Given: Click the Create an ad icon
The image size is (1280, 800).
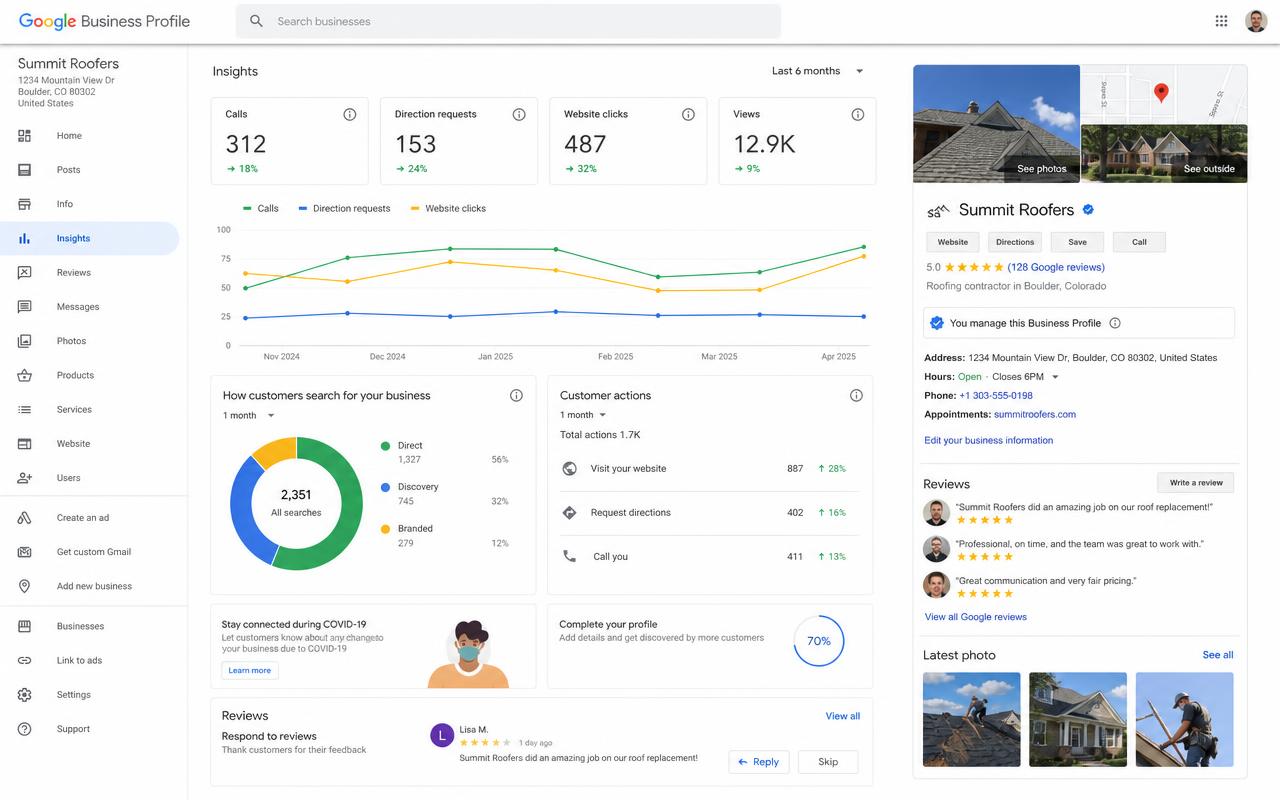Looking at the screenshot, I should click(24, 518).
